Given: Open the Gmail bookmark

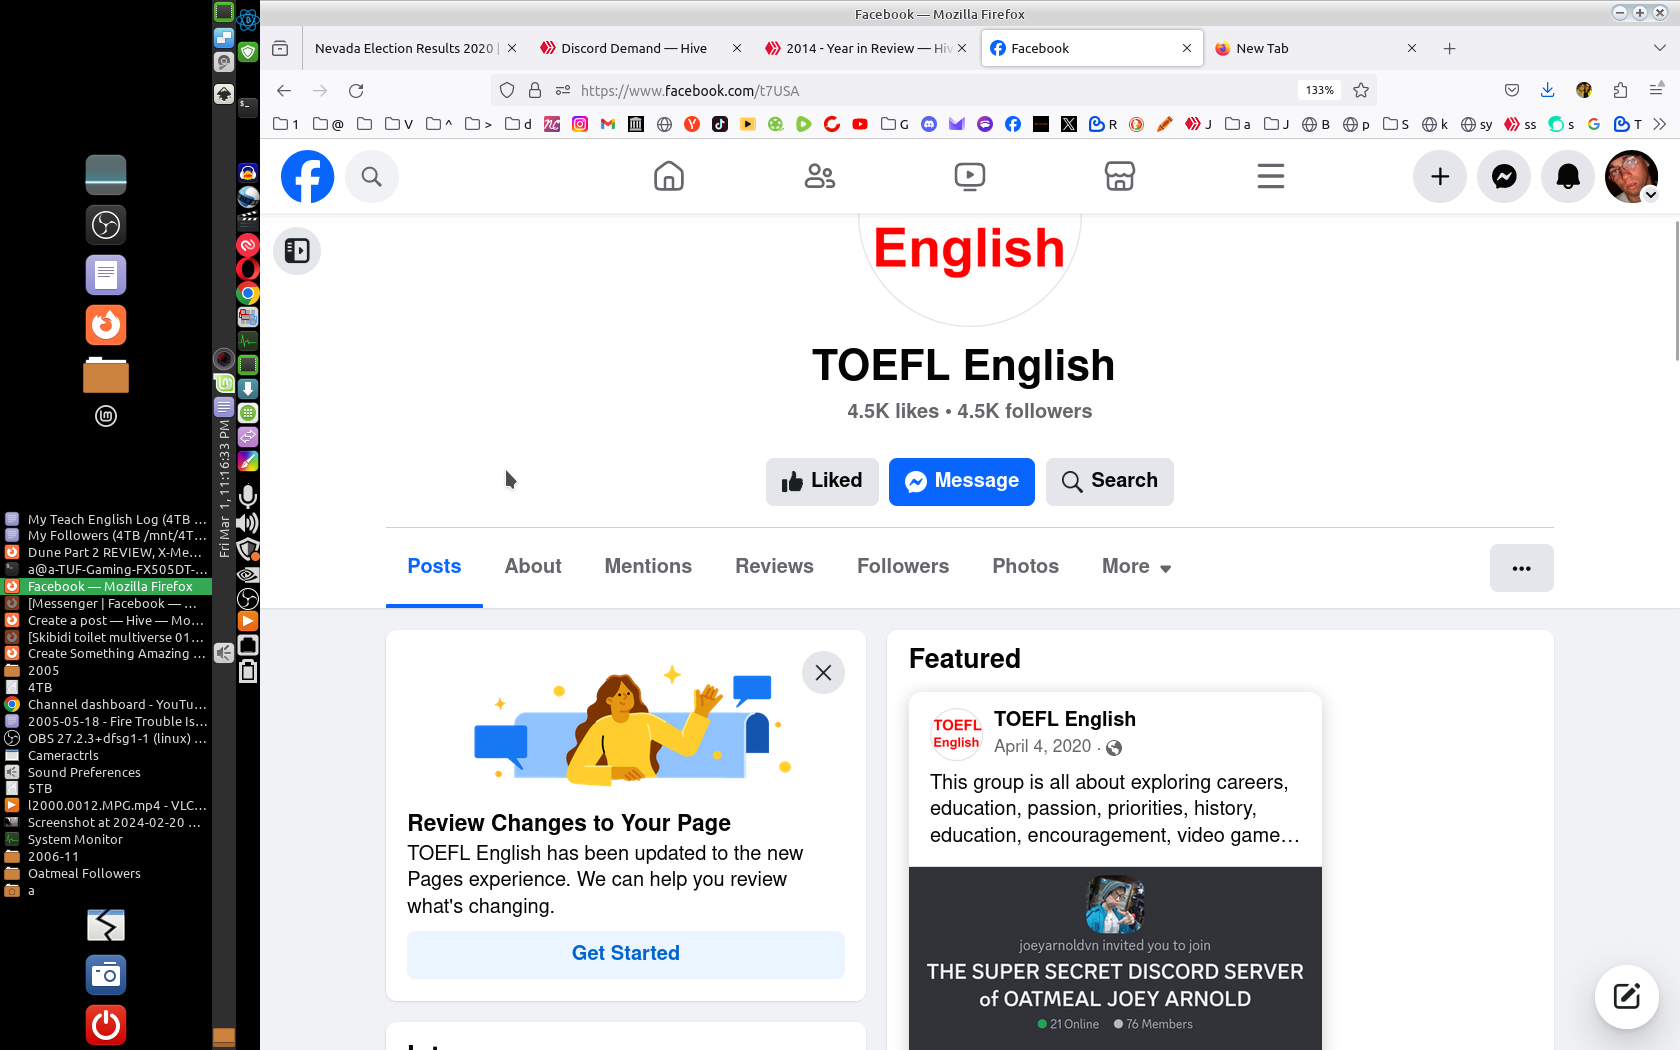Looking at the screenshot, I should pos(608,124).
